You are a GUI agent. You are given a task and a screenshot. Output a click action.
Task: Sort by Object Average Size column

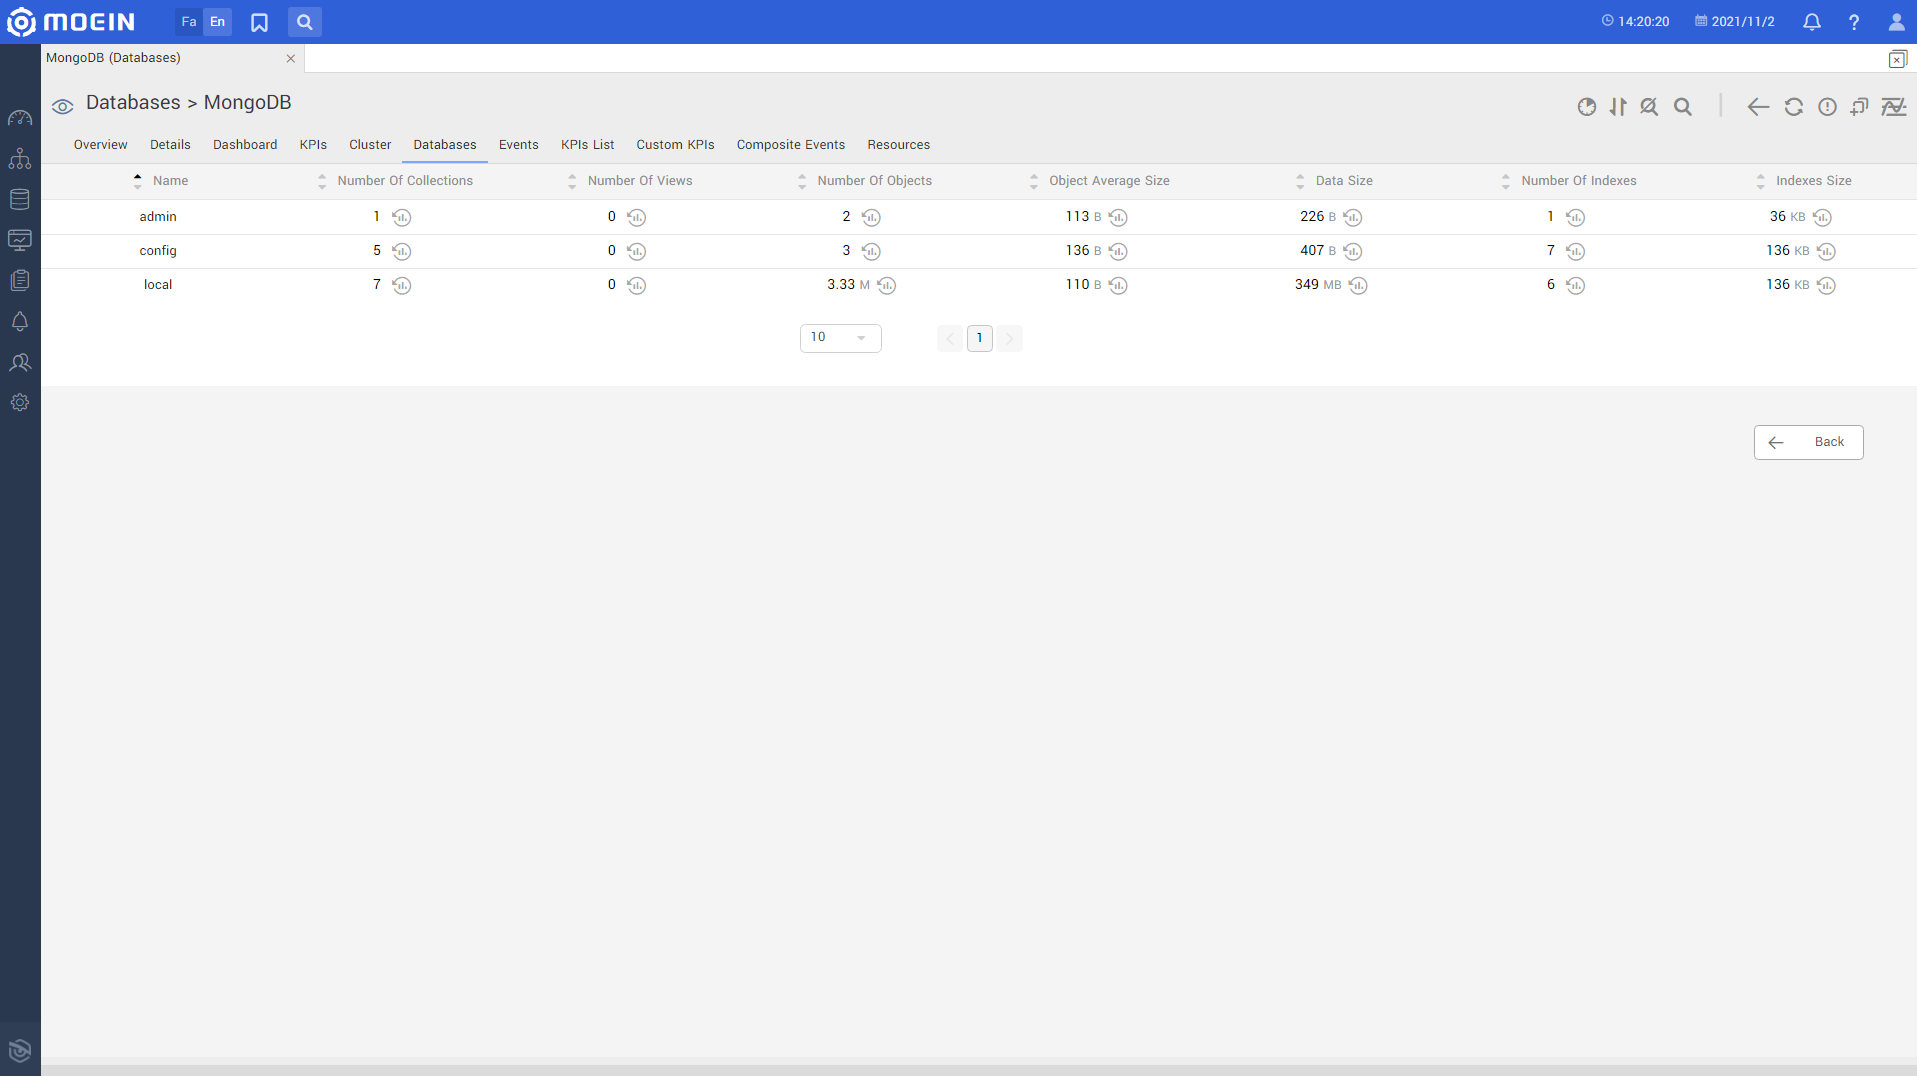[1109, 181]
